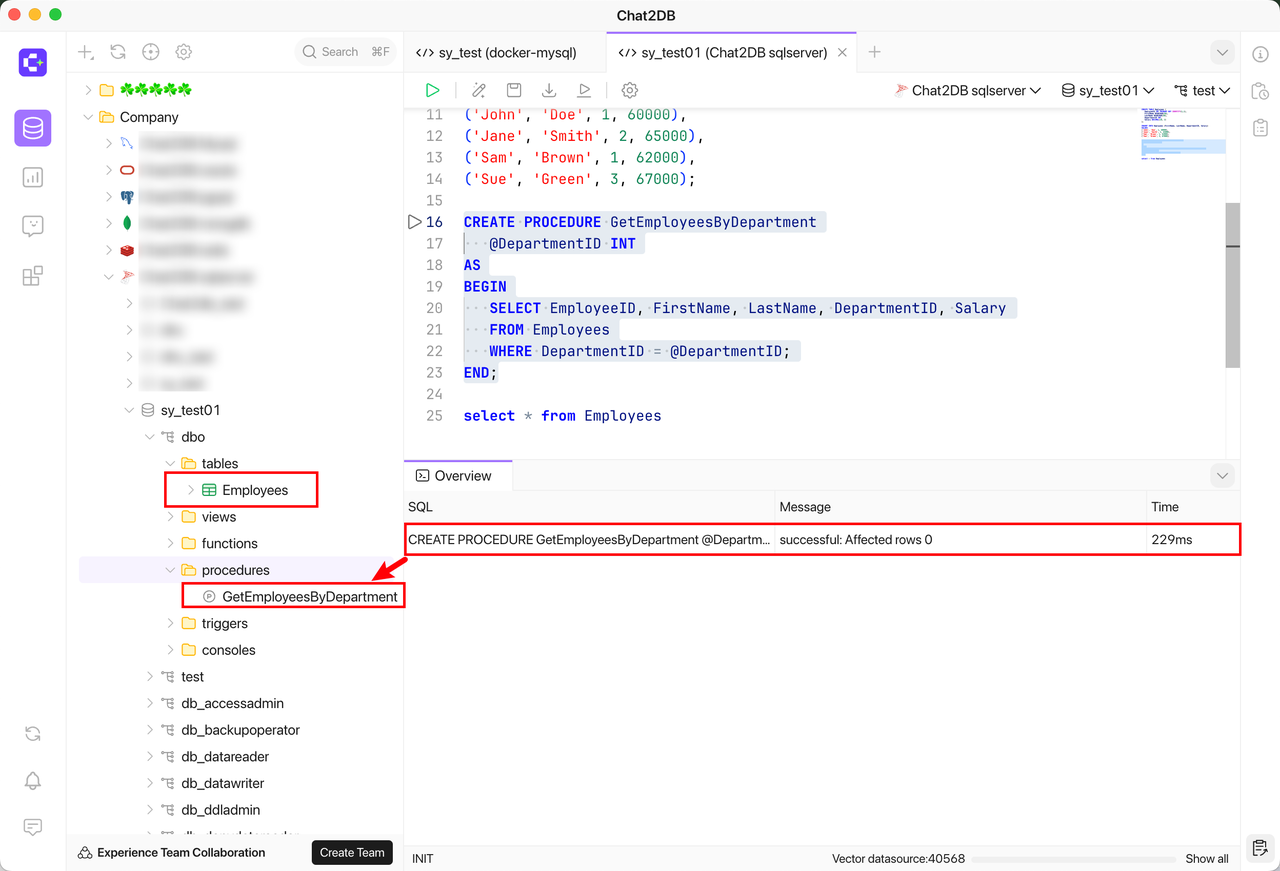This screenshot has height=871, width=1280.
Task: Select the db_datareader schema
Action: [225, 757]
